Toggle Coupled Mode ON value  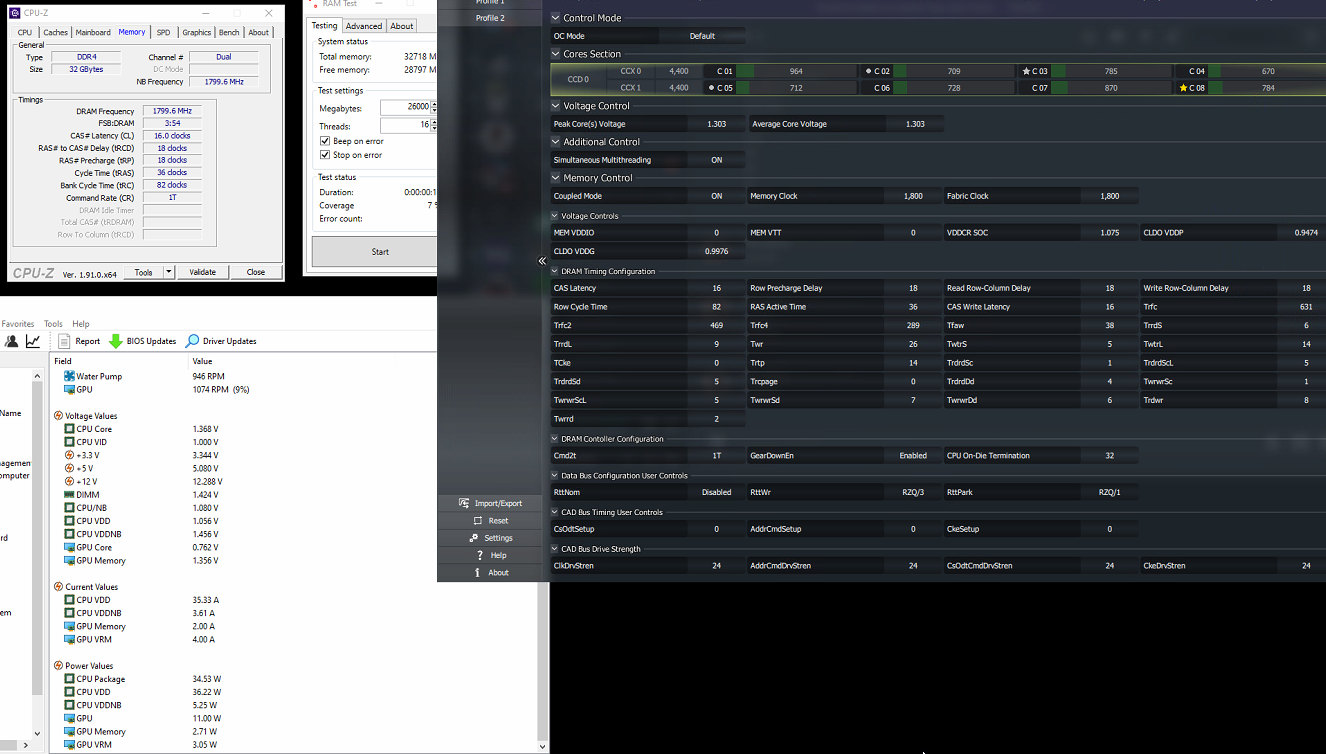[x=717, y=196]
